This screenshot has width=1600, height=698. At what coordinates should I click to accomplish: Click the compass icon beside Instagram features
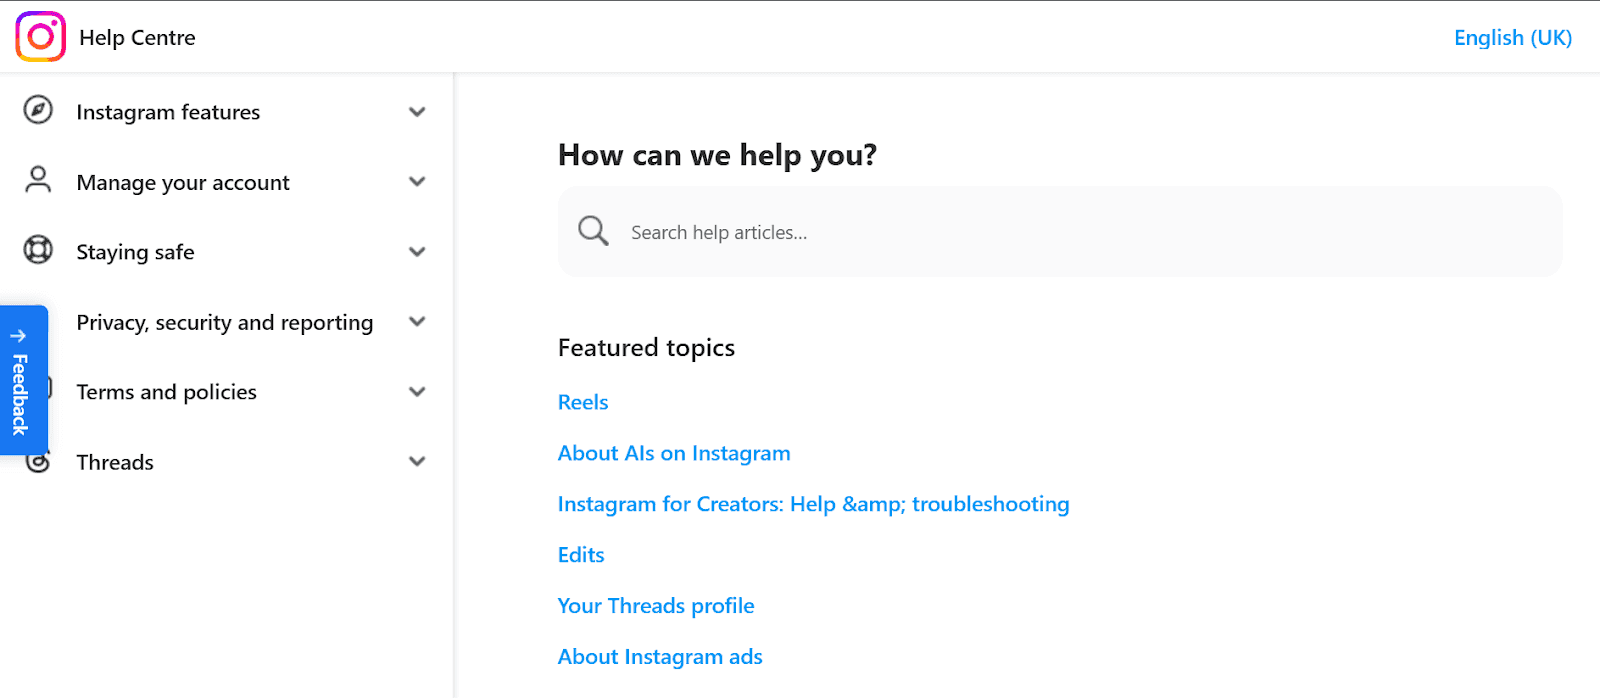coord(38,110)
